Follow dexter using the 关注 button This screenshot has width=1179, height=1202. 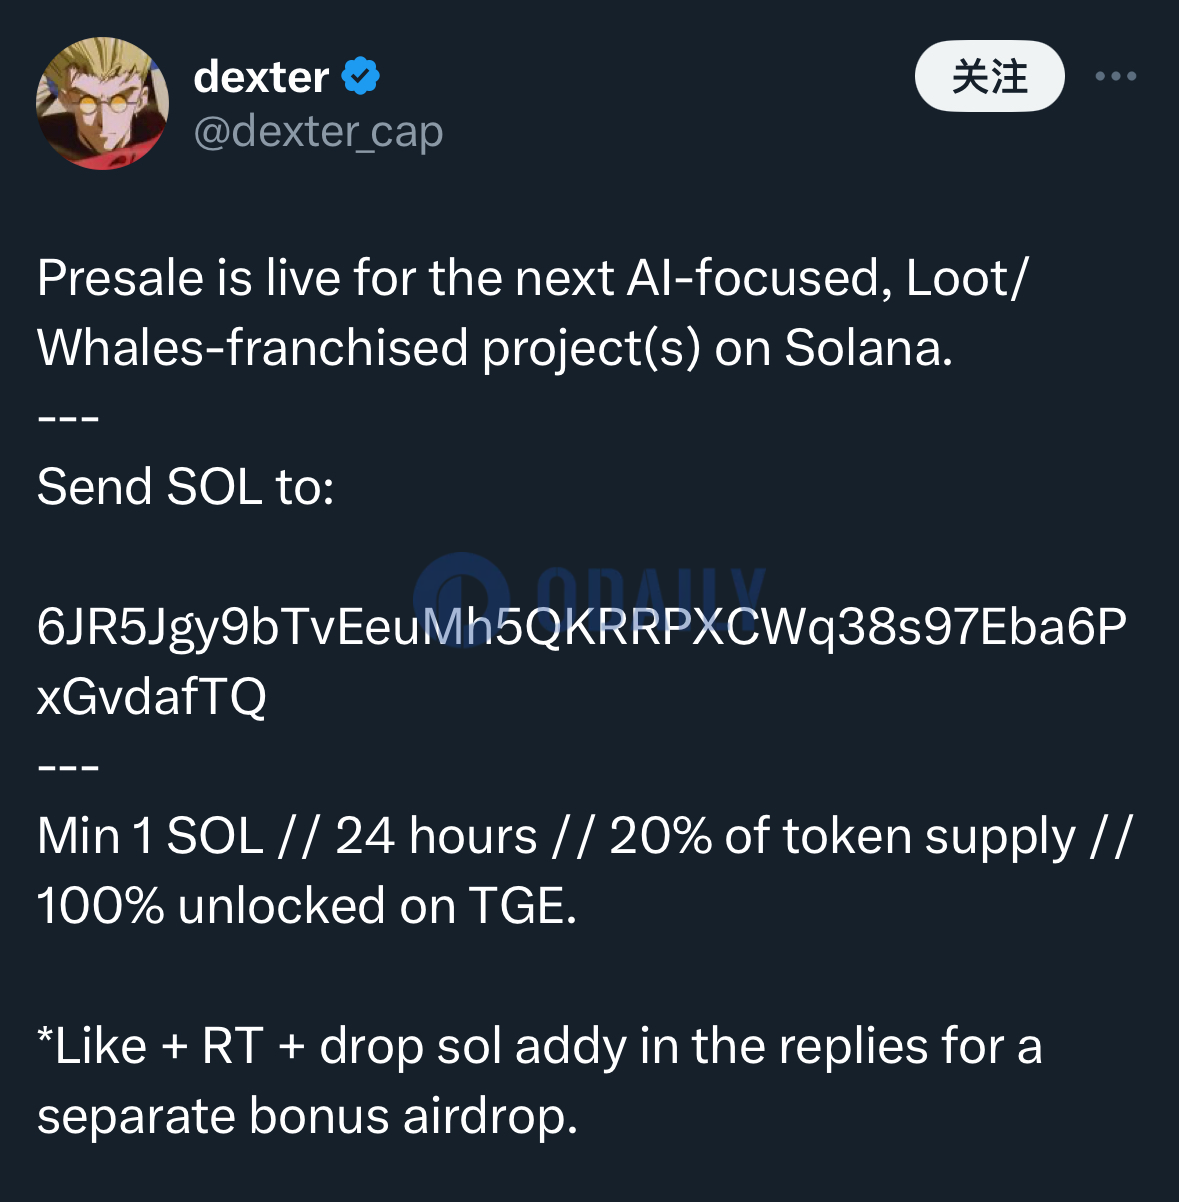(989, 76)
